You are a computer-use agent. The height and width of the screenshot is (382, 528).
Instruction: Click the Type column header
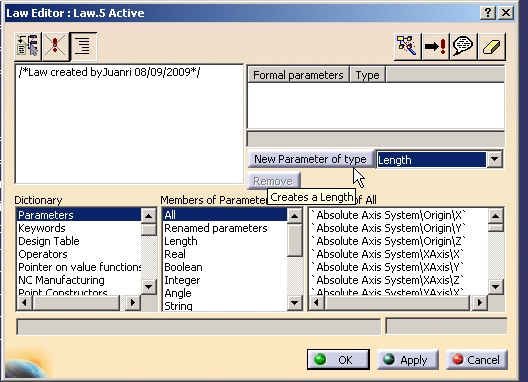pos(367,75)
